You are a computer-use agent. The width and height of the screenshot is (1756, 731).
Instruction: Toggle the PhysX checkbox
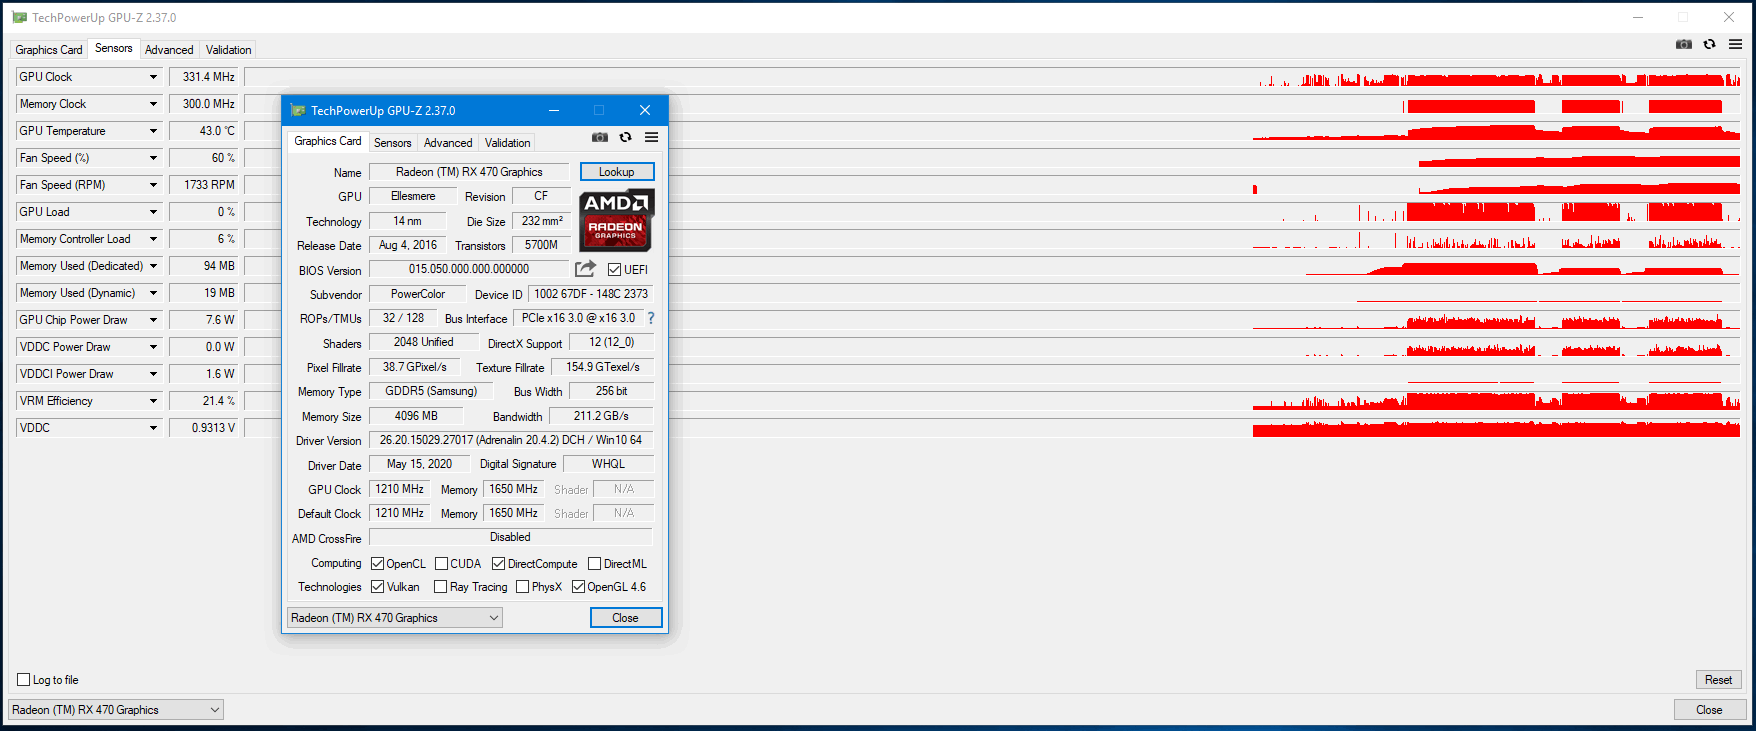click(x=522, y=587)
